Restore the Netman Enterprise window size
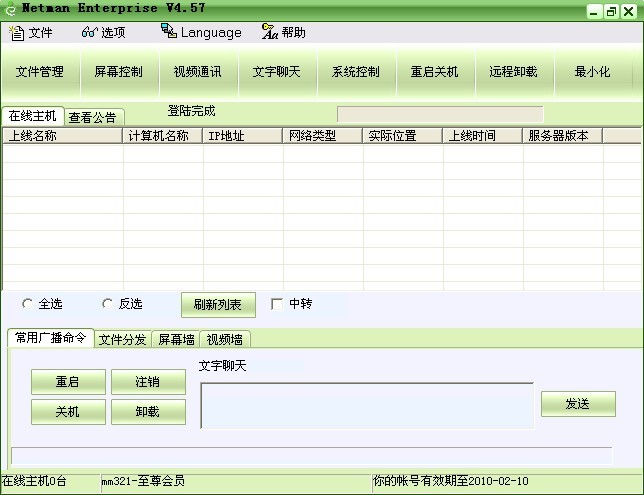 [611, 12]
